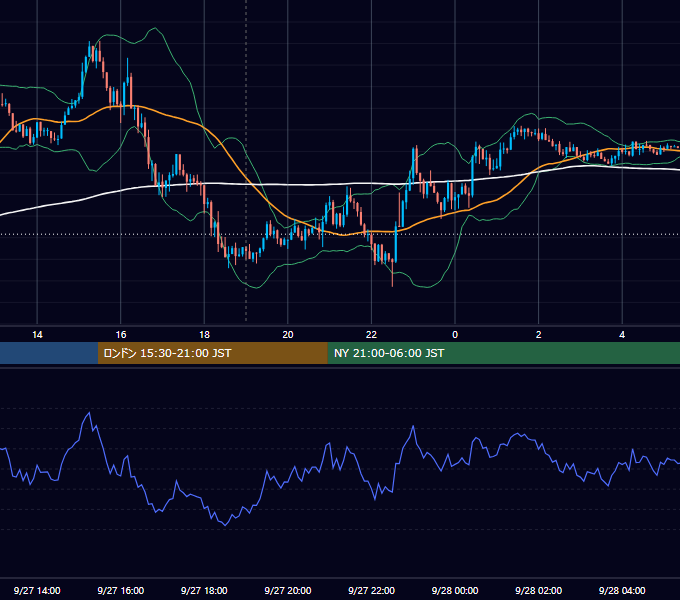Viewport: 680px width, 600px height.
Task: Click the 9/27 14:00 time label
Action: [37, 590]
